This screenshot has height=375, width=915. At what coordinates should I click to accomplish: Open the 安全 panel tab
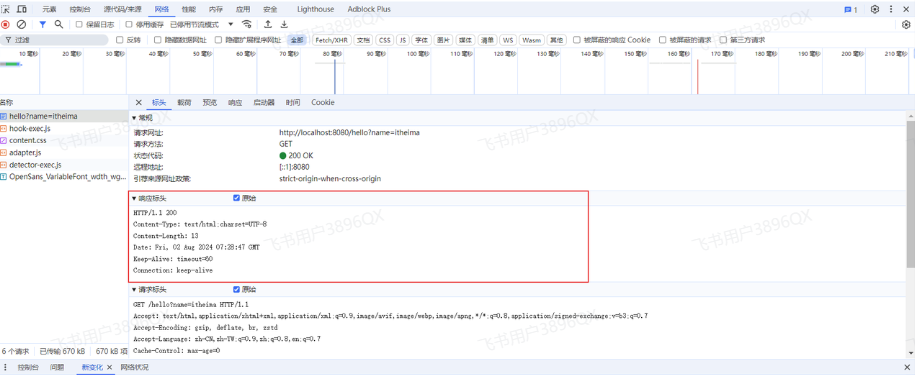[x=270, y=9]
